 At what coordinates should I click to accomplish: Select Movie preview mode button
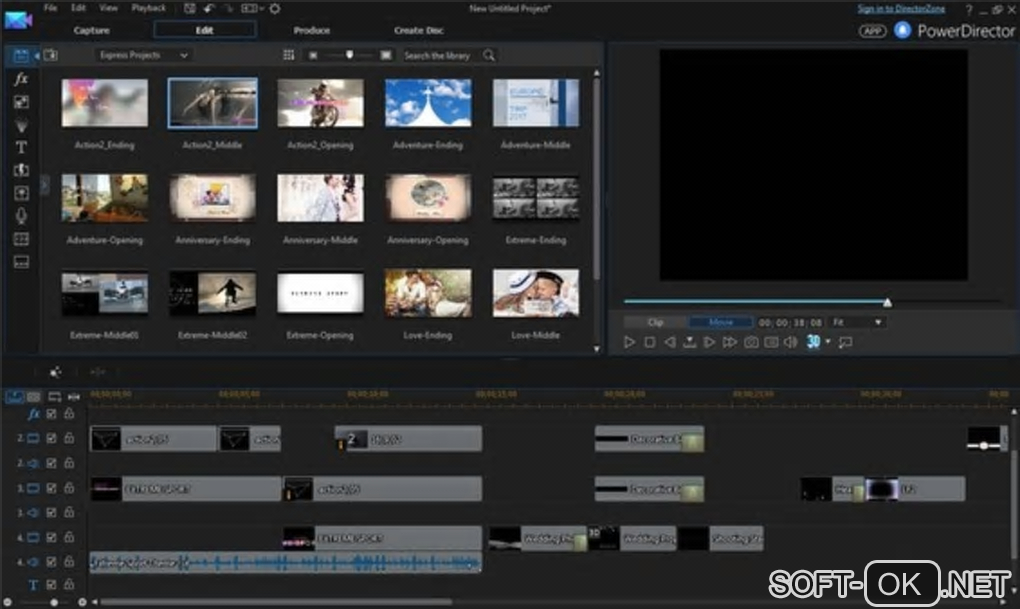721,322
